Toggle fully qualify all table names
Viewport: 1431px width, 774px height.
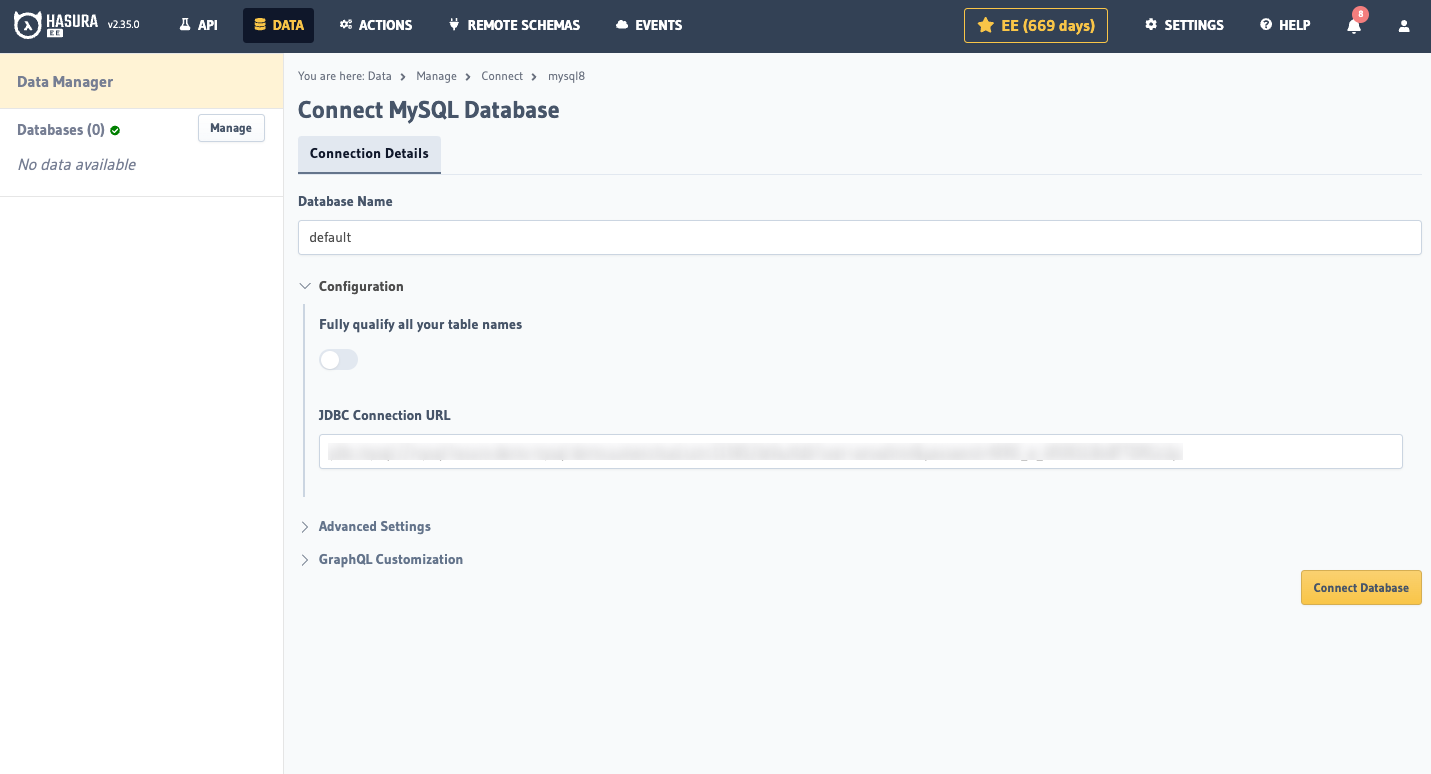tap(338, 359)
